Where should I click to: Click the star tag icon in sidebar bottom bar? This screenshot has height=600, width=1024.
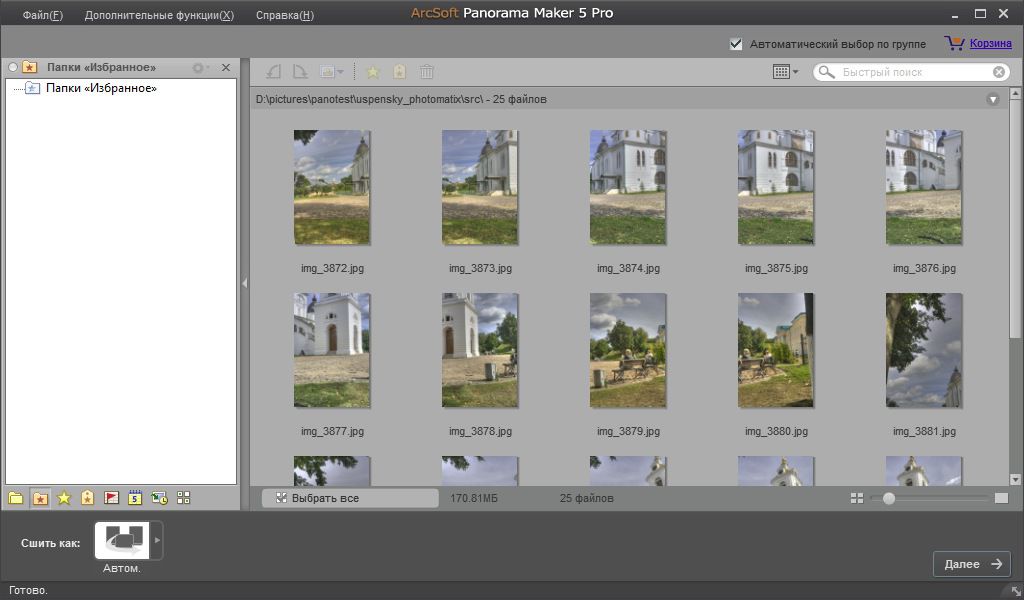click(x=88, y=498)
